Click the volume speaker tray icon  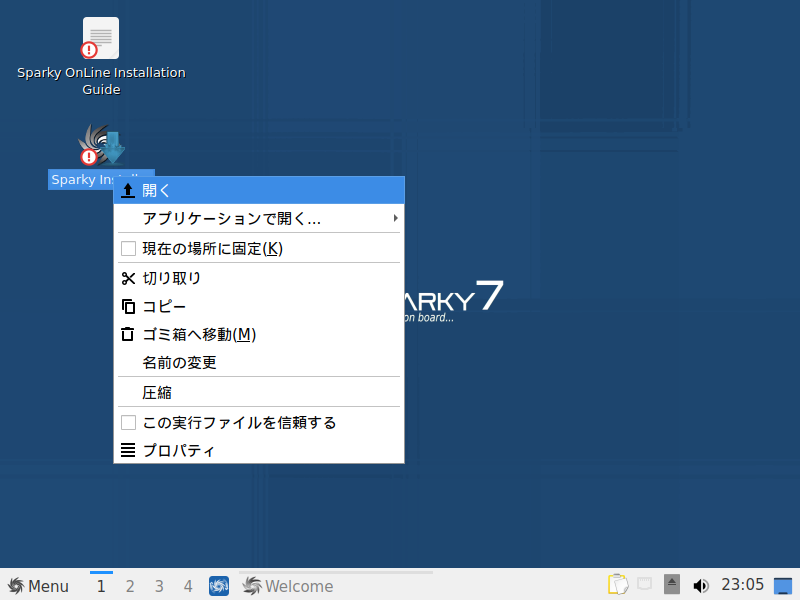tap(701, 586)
